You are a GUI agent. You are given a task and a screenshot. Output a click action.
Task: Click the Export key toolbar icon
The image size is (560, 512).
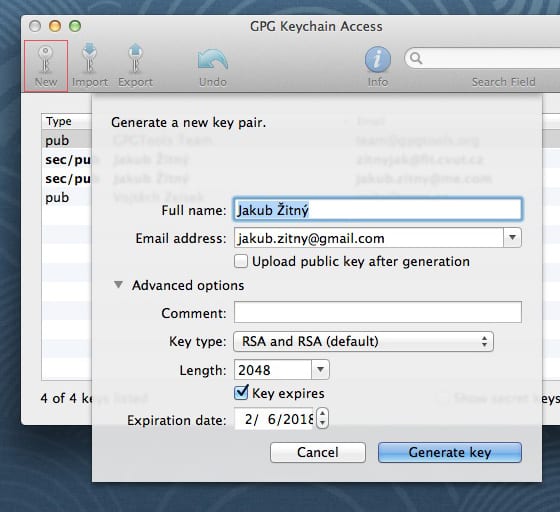(x=135, y=66)
